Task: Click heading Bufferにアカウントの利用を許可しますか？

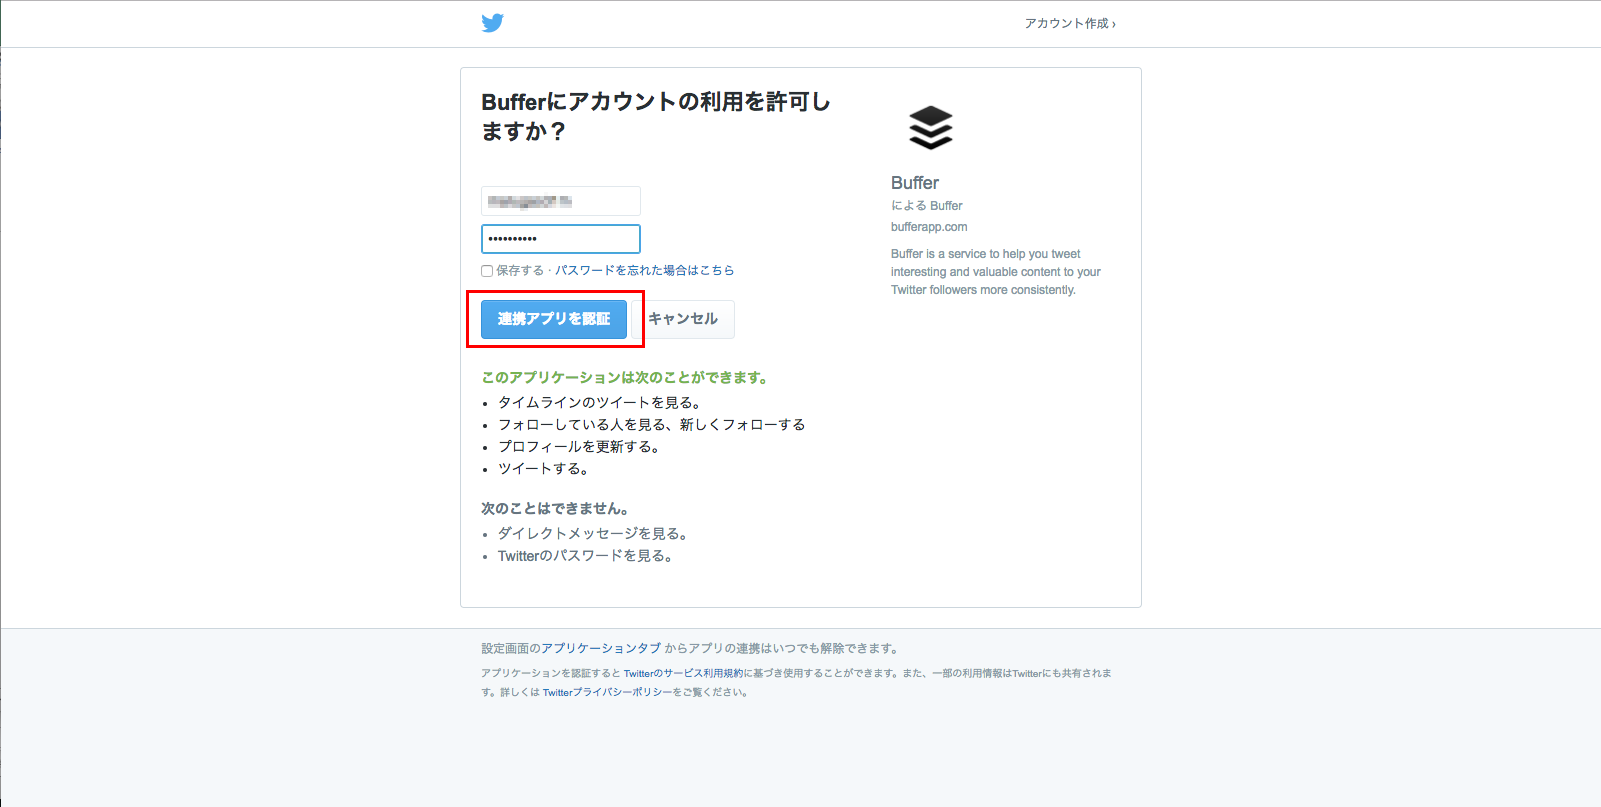Action: coord(656,116)
